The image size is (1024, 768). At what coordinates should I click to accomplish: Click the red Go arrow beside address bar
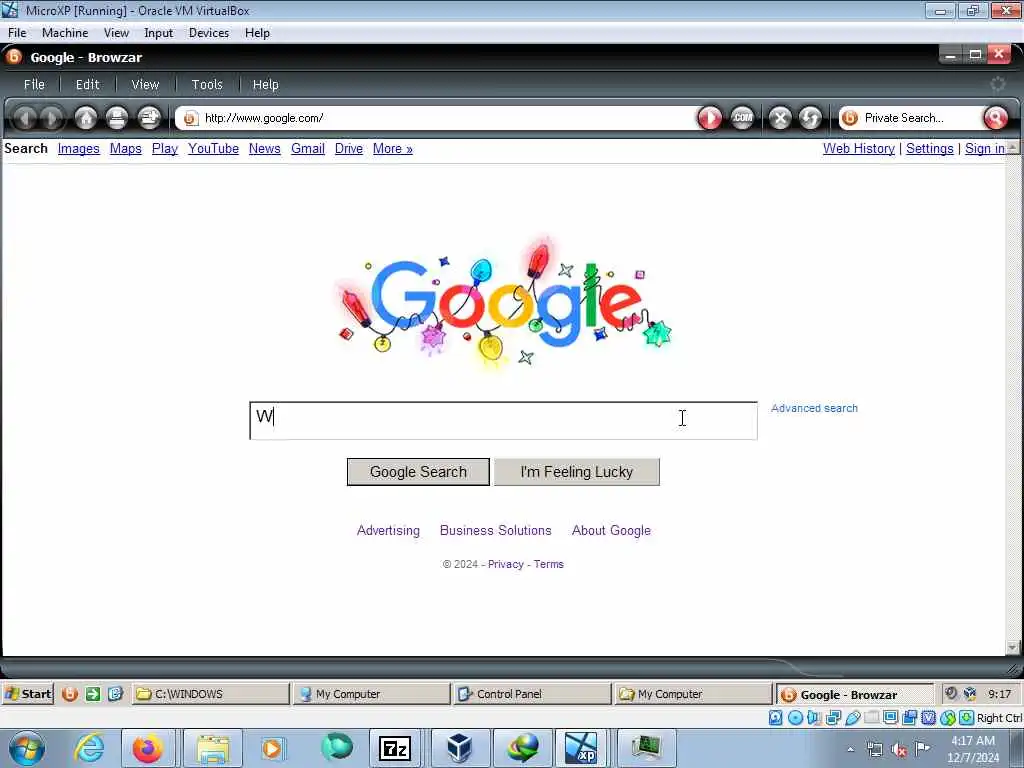(710, 118)
